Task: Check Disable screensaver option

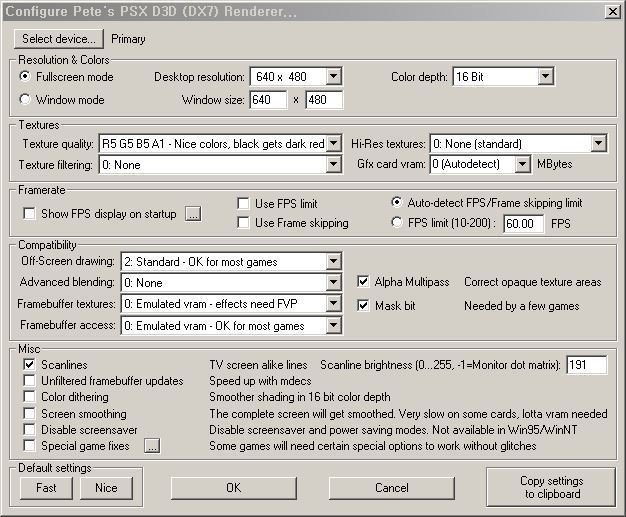Action: [x=30, y=430]
